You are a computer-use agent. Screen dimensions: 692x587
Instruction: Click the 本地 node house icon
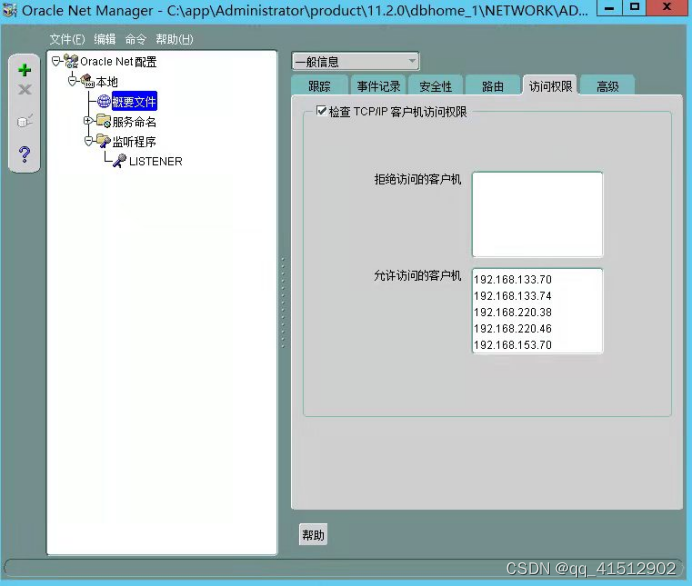click(87, 81)
